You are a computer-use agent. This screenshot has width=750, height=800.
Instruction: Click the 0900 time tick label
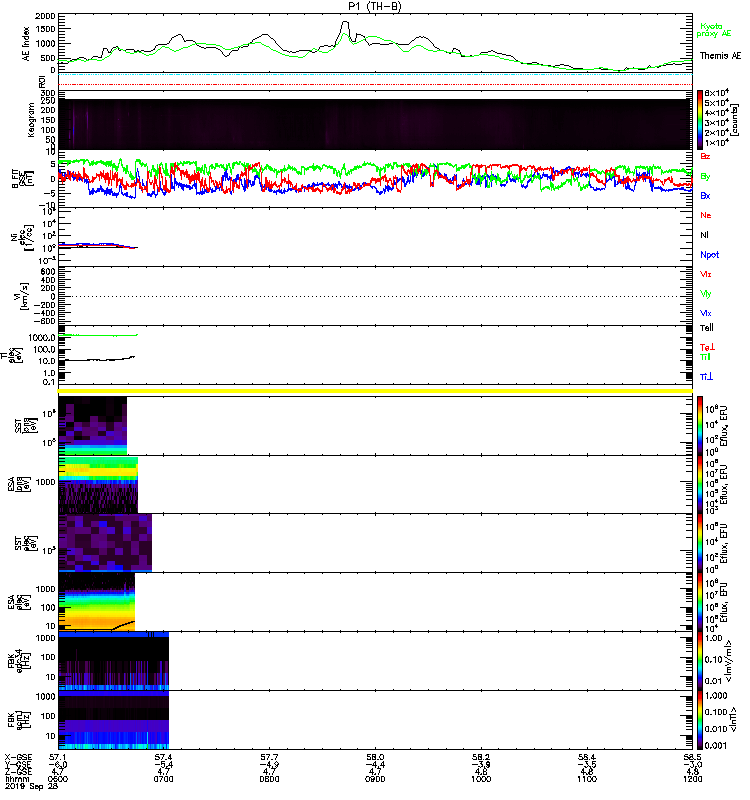[x=375, y=779]
